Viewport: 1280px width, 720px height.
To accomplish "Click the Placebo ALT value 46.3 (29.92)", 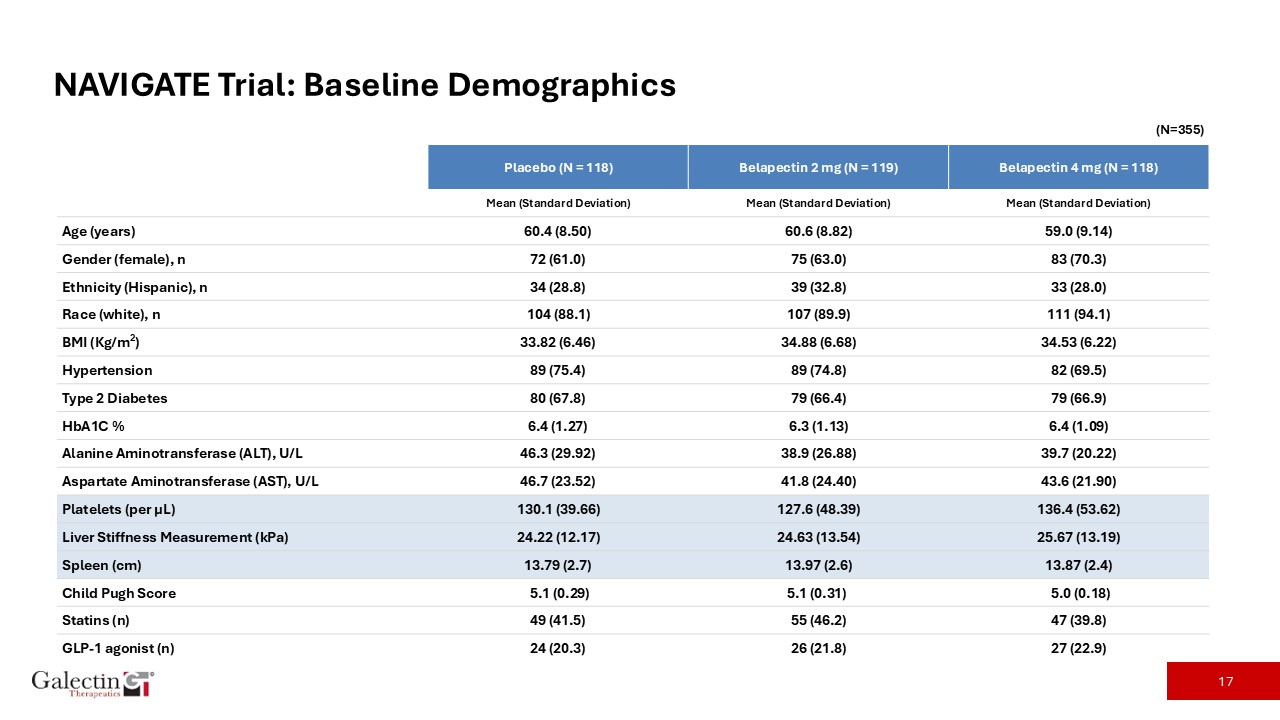I will (558, 453).
